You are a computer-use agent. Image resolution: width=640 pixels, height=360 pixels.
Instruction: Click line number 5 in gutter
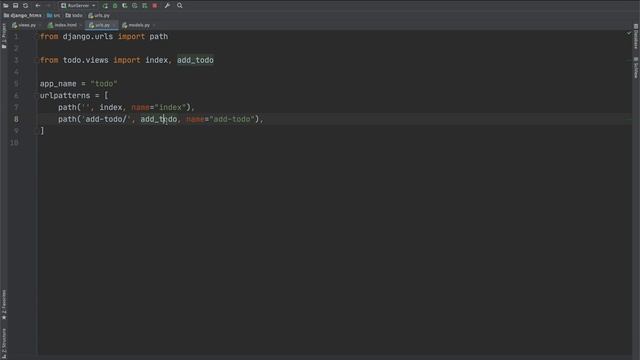pyautogui.click(x=16, y=84)
